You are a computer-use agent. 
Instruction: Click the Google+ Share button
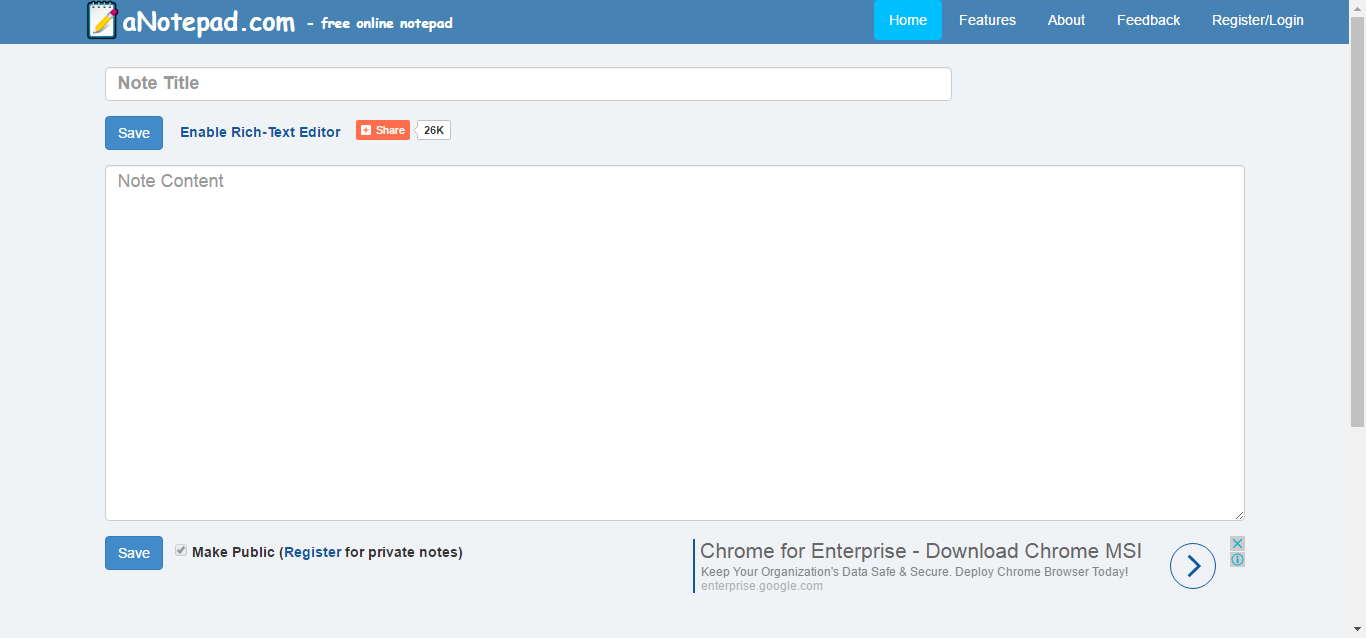(382, 129)
